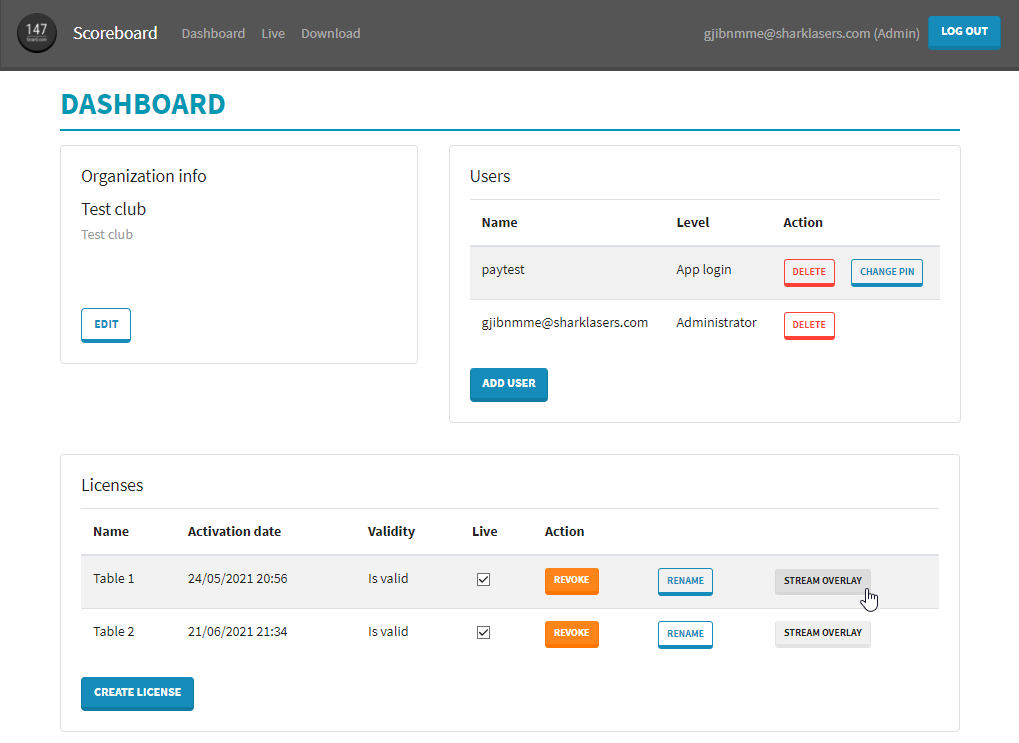Rename the Table 1 license
Screen dimensions: 1019x743
coord(685,581)
